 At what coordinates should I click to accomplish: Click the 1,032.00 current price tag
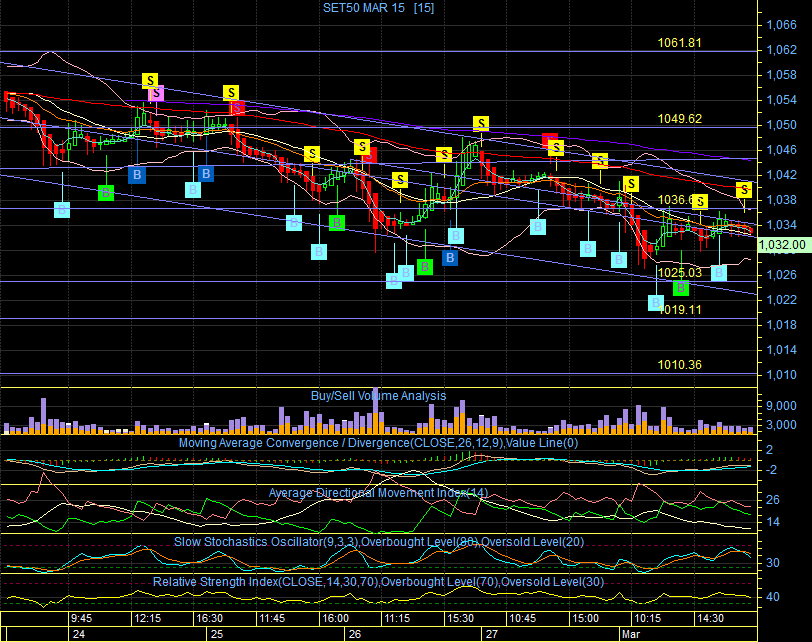pos(784,245)
